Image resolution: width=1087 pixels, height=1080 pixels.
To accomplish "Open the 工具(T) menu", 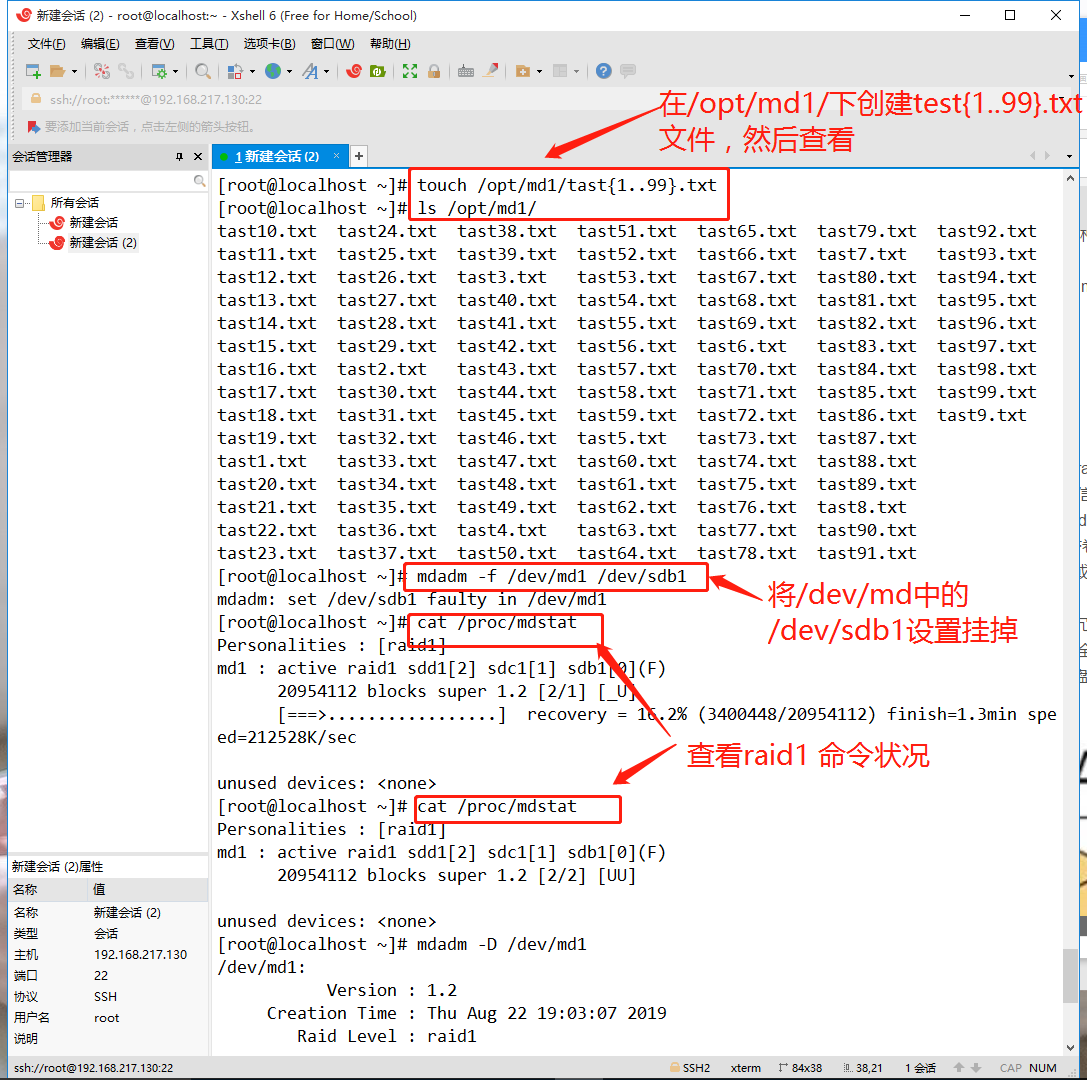I will pyautogui.click(x=209, y=44).
